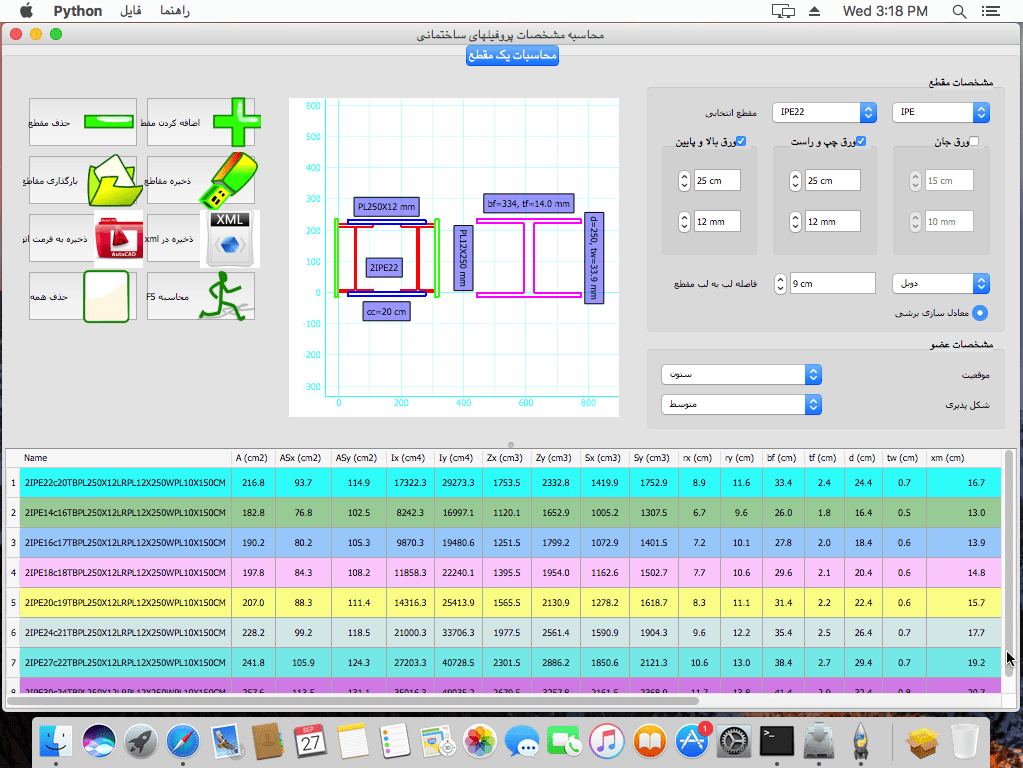This screenshot has width=1023, height=768.
Task: Click the green plus add section icon
Action: [237, 123]
